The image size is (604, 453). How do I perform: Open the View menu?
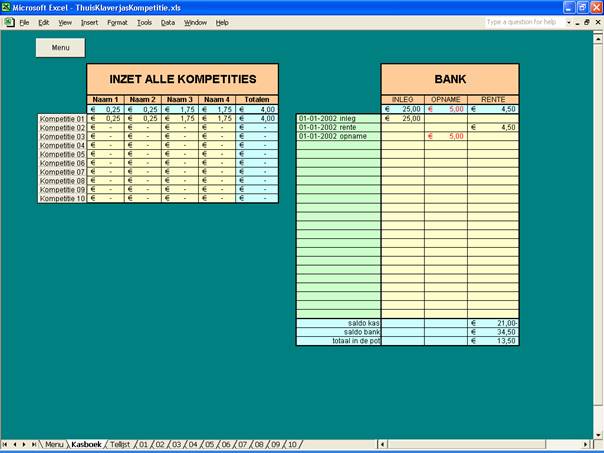[65, 23]
